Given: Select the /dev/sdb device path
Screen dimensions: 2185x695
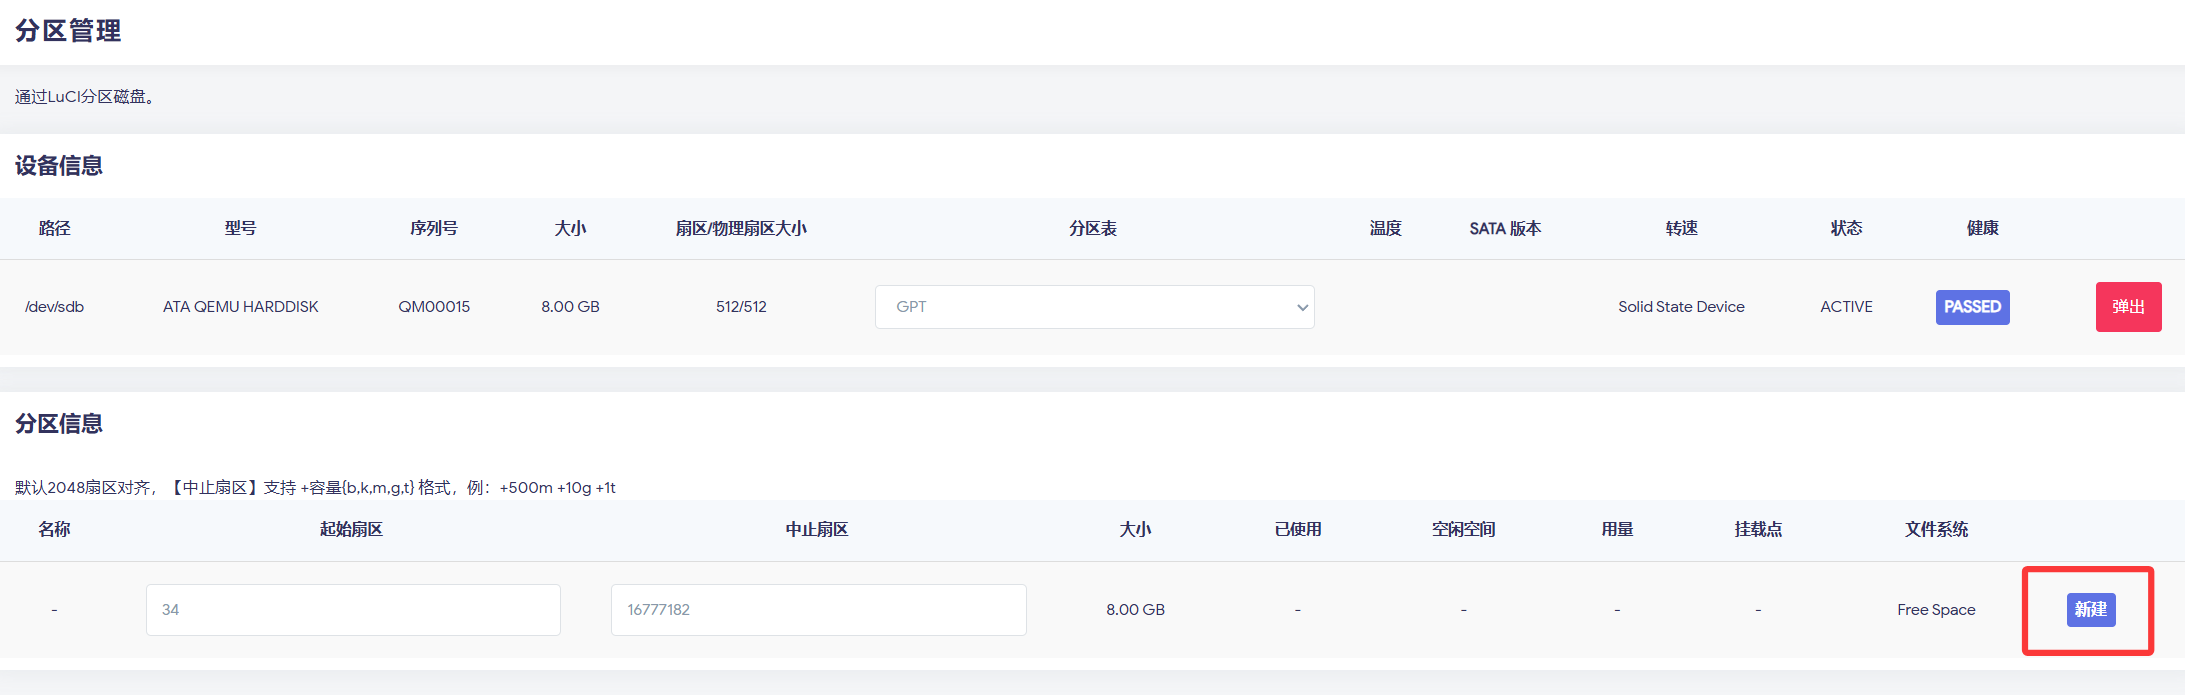Looking at the screenshot, I should point(55,307).
